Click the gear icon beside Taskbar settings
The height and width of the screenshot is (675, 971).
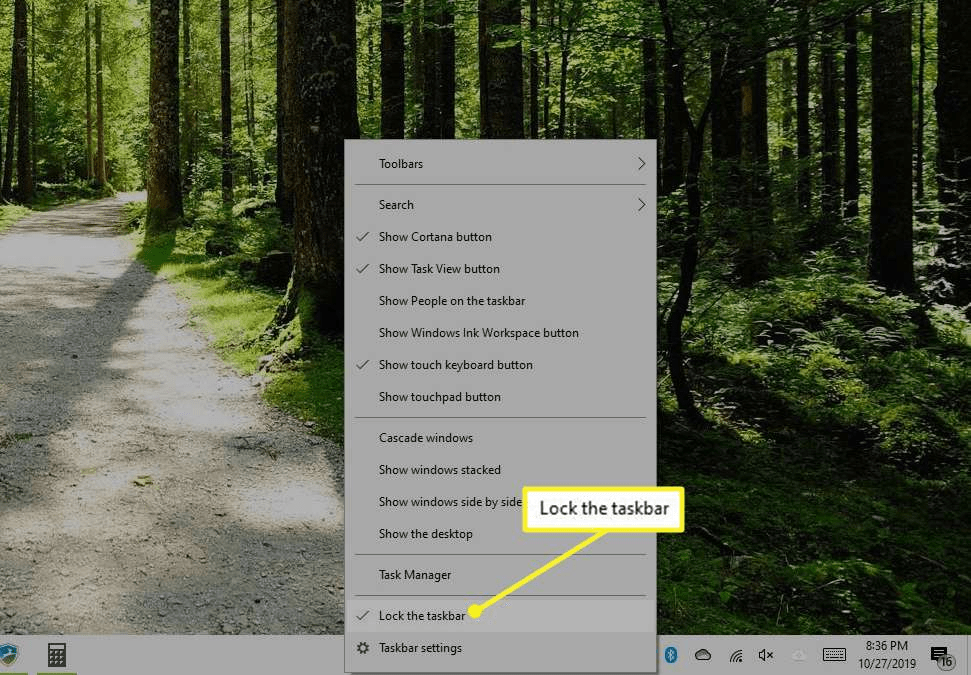click(x=363, y=648)
